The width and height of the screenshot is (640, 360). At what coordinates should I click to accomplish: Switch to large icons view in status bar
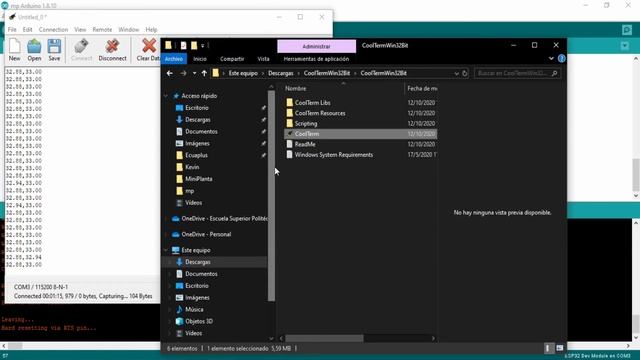(x=560, y=348)
